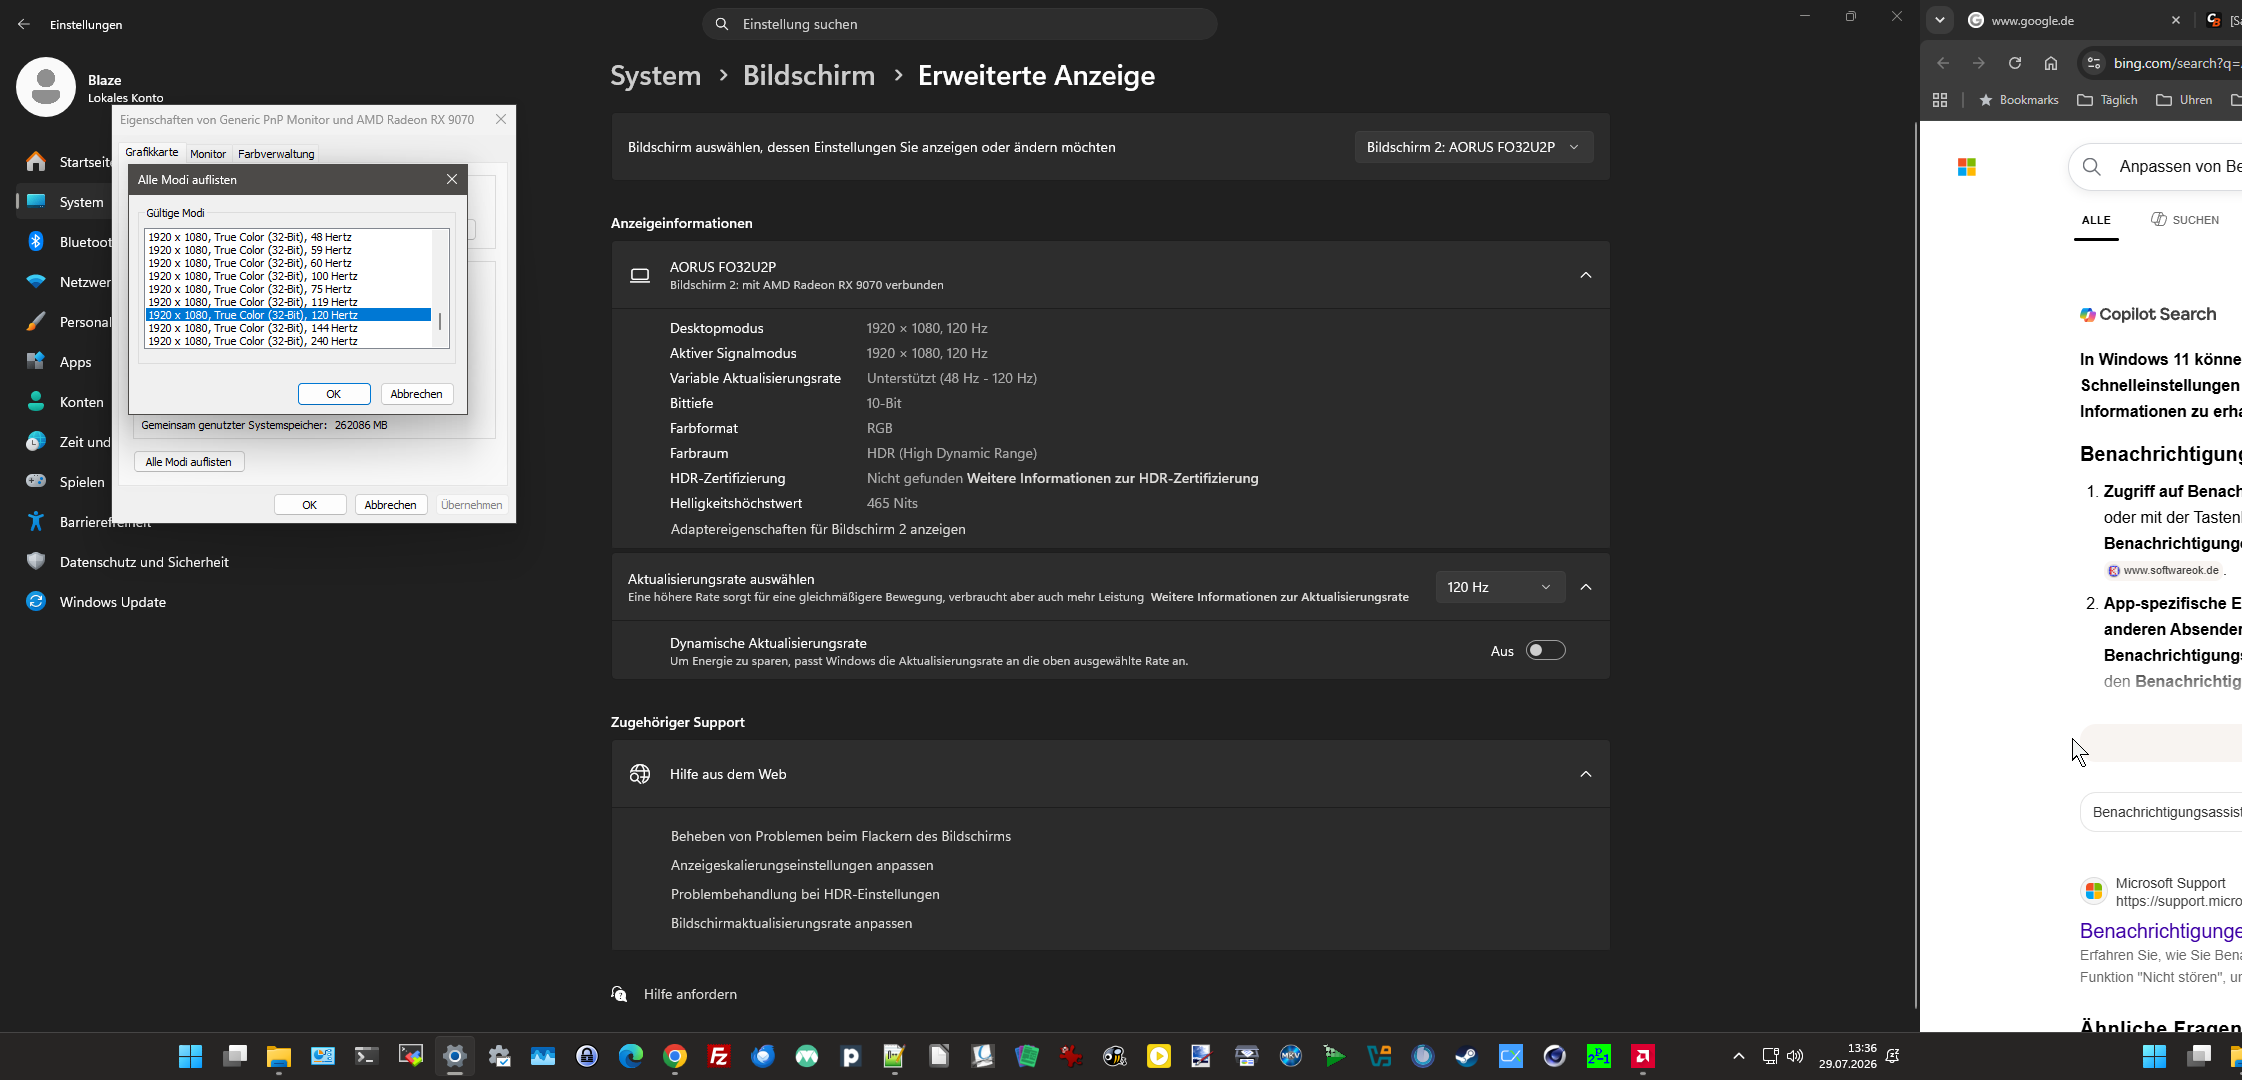This screenshot has width=2242, height=1080.
Task: Click Hilfe anfordern link
Action: [x=690, y=994]
